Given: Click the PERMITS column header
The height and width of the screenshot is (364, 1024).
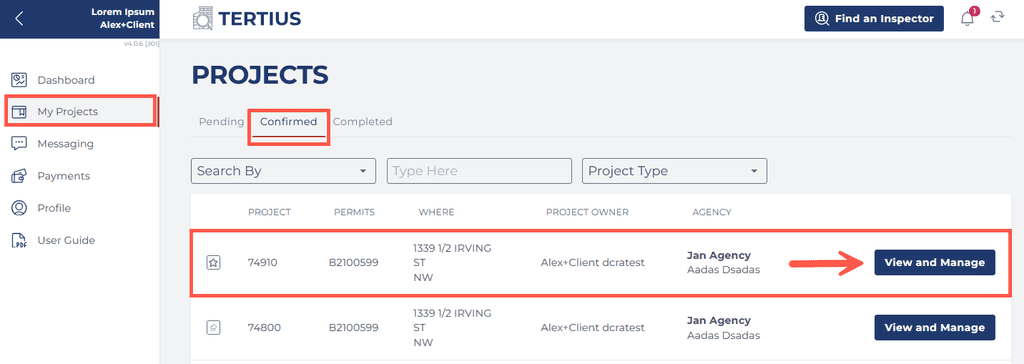Looking at the screenshot, I should pos(354,212).
